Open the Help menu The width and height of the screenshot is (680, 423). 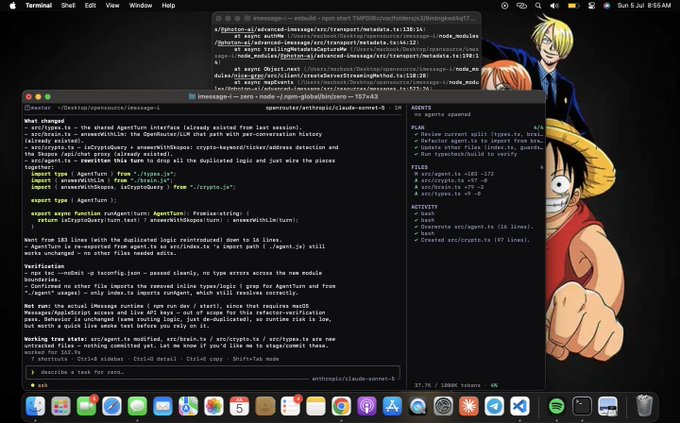(x=168, y=6)
